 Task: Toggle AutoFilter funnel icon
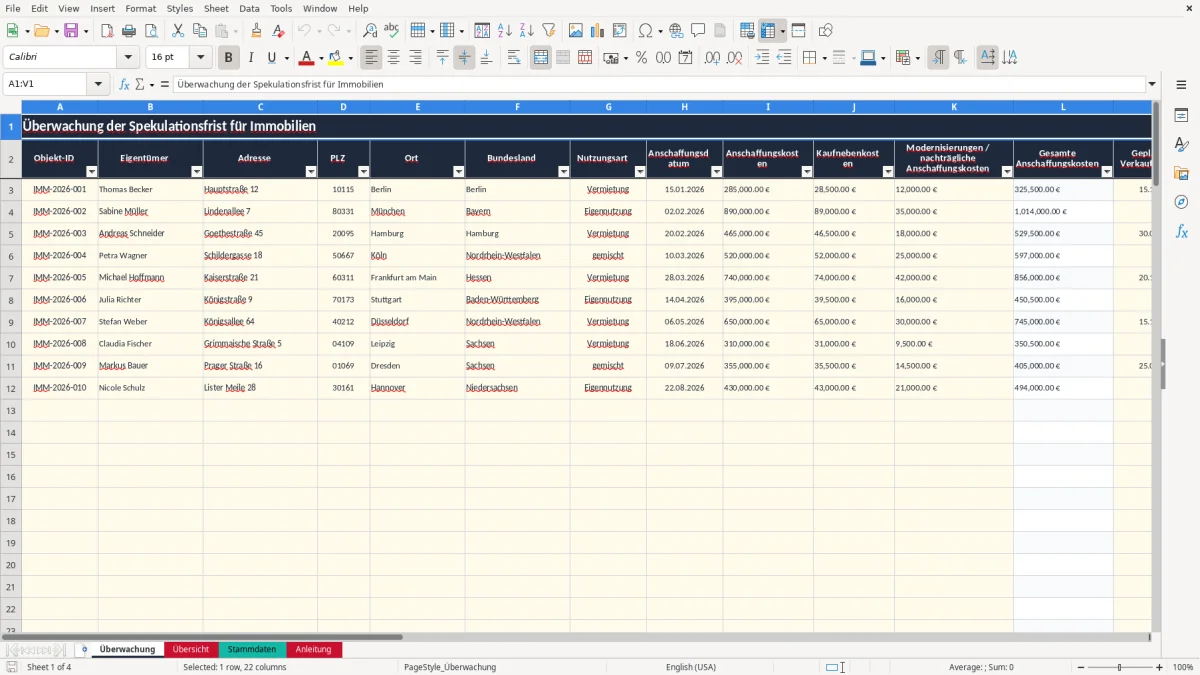tap(549, 31)
